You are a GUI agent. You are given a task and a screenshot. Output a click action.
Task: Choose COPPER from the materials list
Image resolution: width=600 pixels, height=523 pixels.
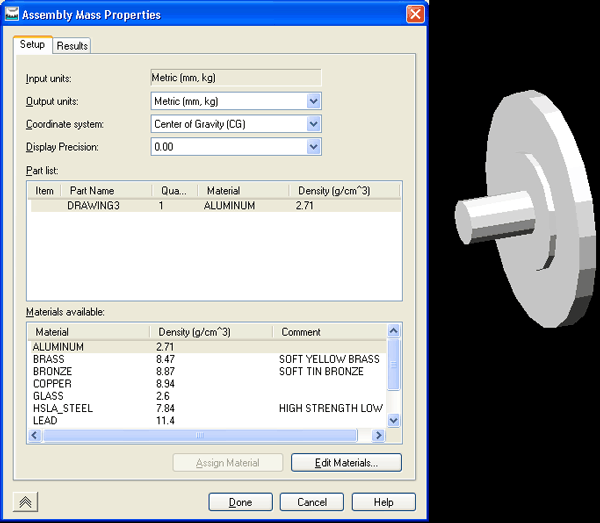click(52, 383)
